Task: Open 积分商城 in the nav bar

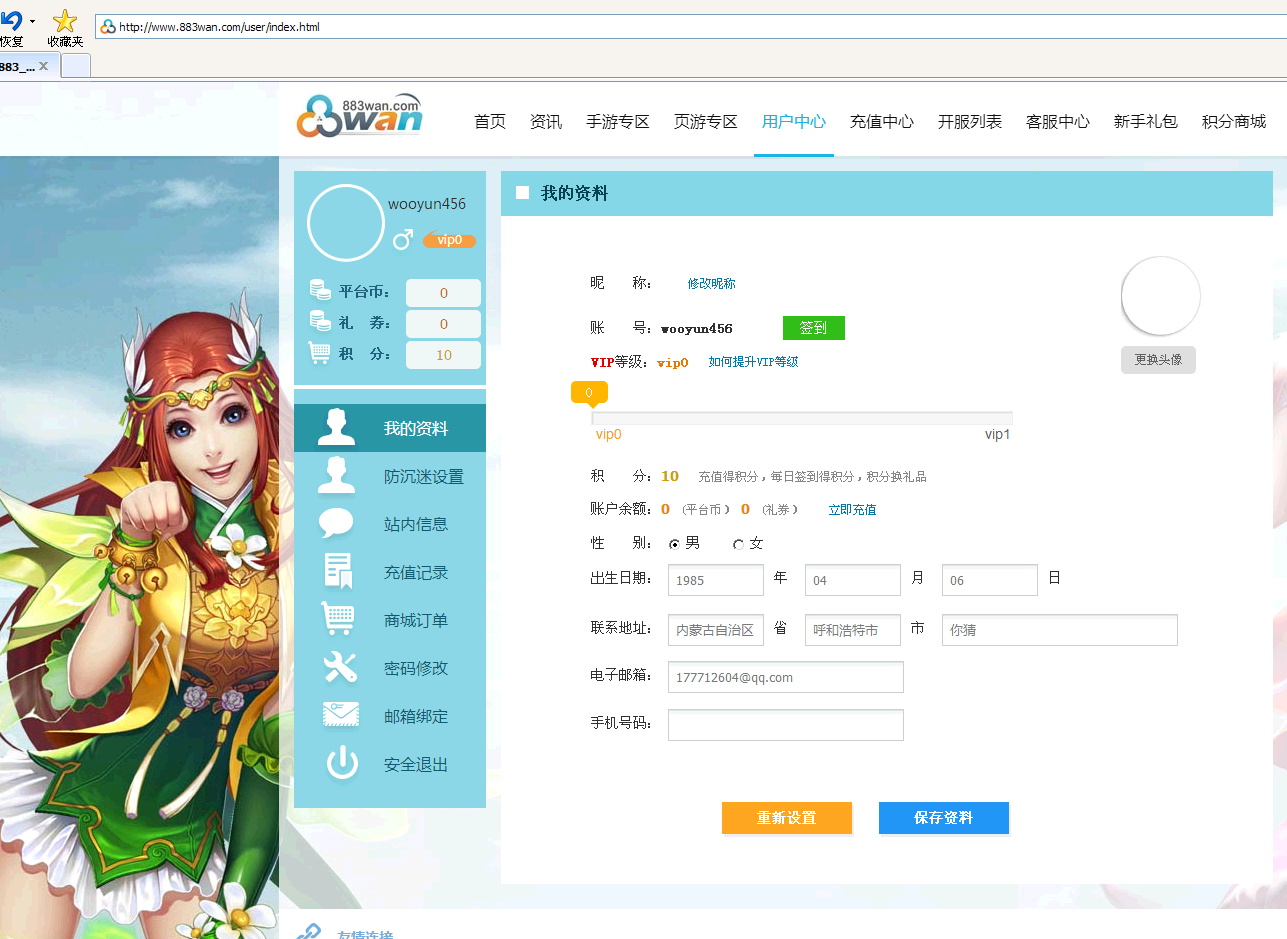Action: click(1234, 122)
